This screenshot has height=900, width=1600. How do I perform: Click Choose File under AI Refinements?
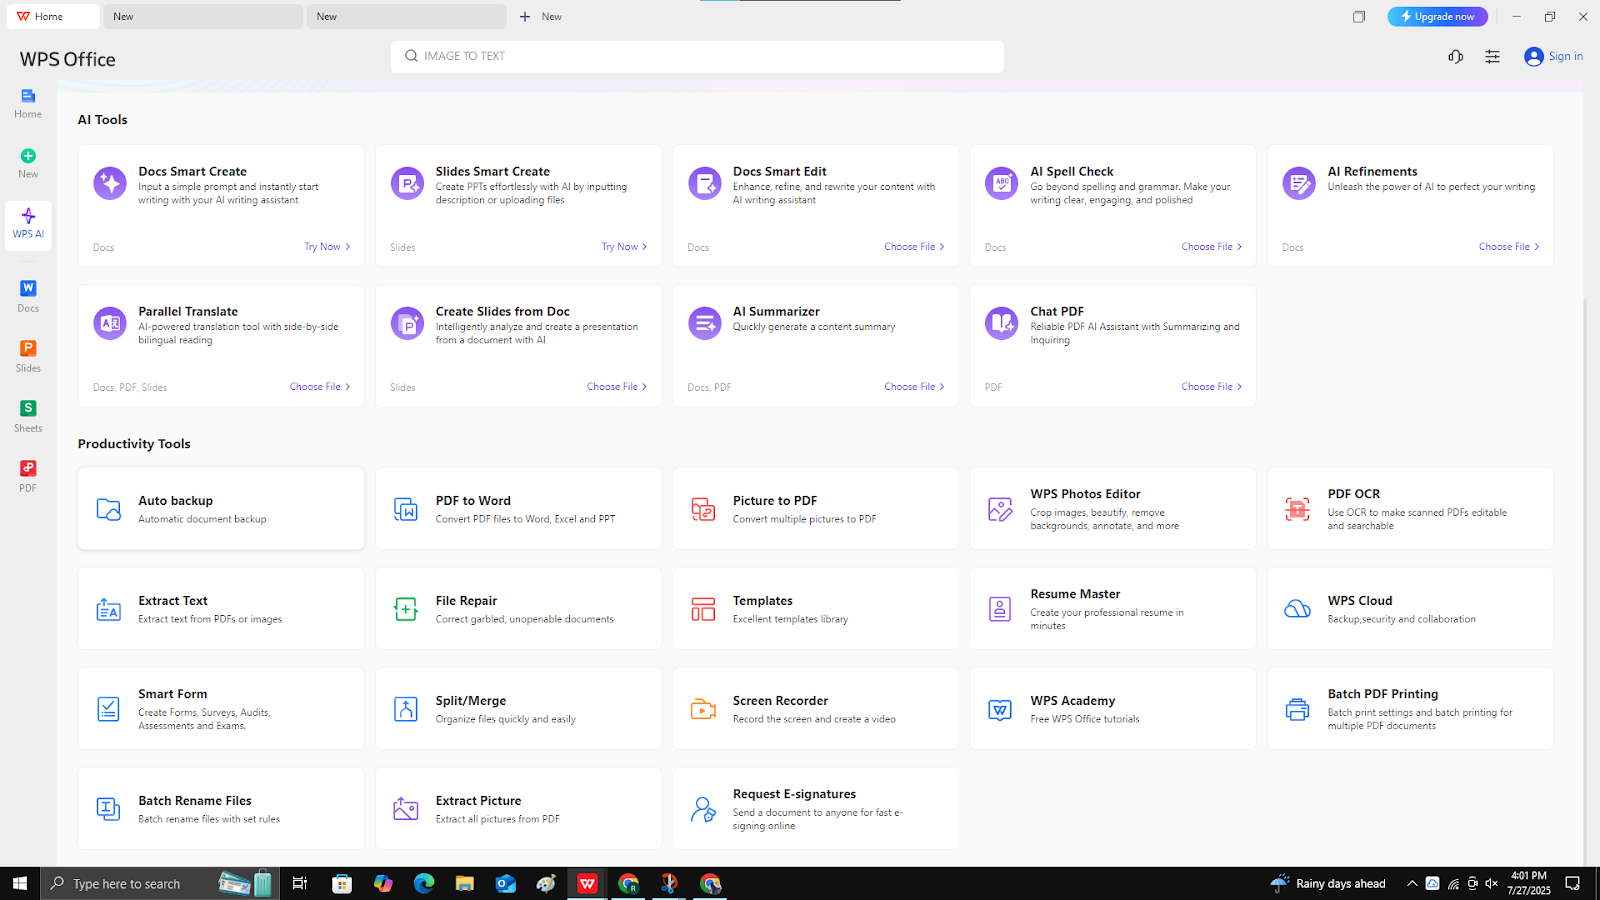1509,247
